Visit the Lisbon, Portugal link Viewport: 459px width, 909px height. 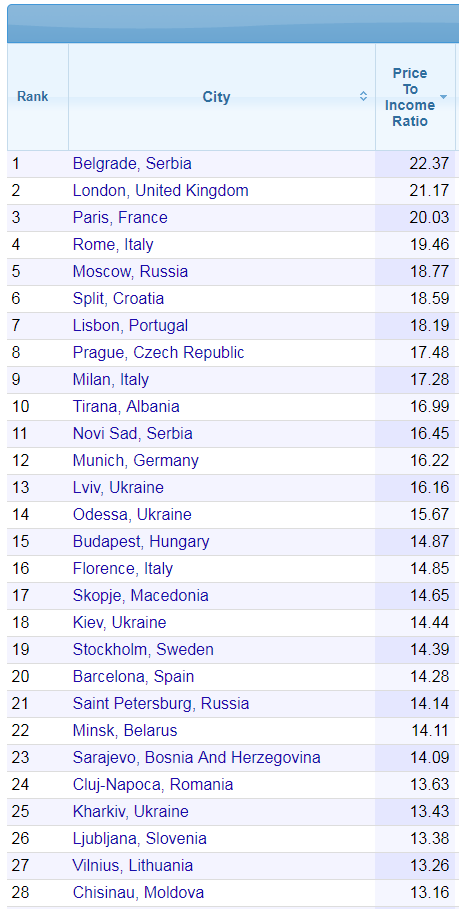click(x=130, y=326)
